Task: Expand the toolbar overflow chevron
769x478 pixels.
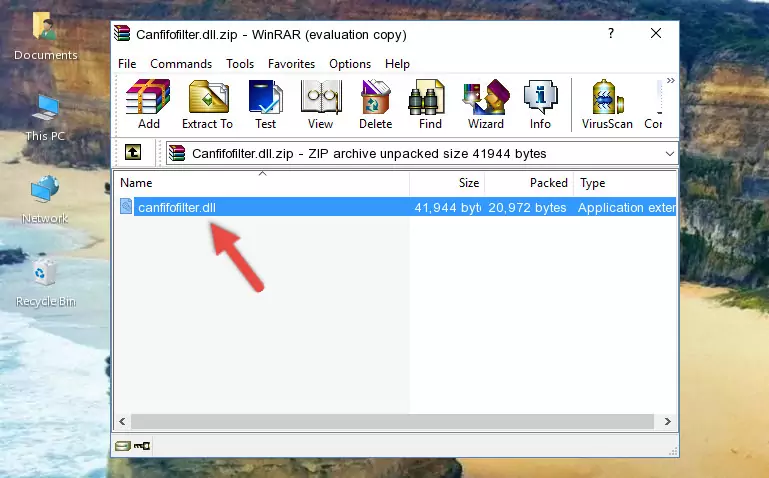Action: pyautogui.click(x=670, y=80)
